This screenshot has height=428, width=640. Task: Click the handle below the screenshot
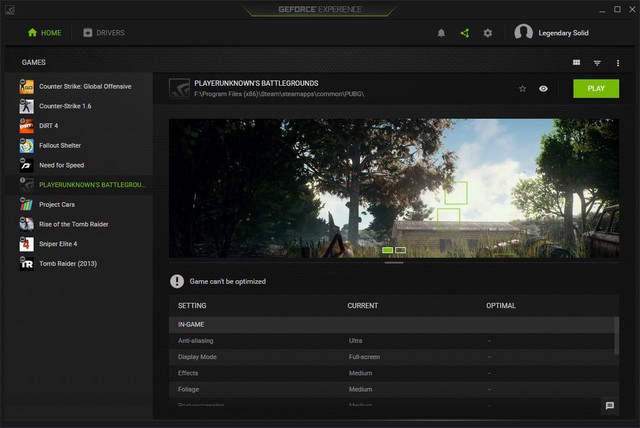pos(394,263)
